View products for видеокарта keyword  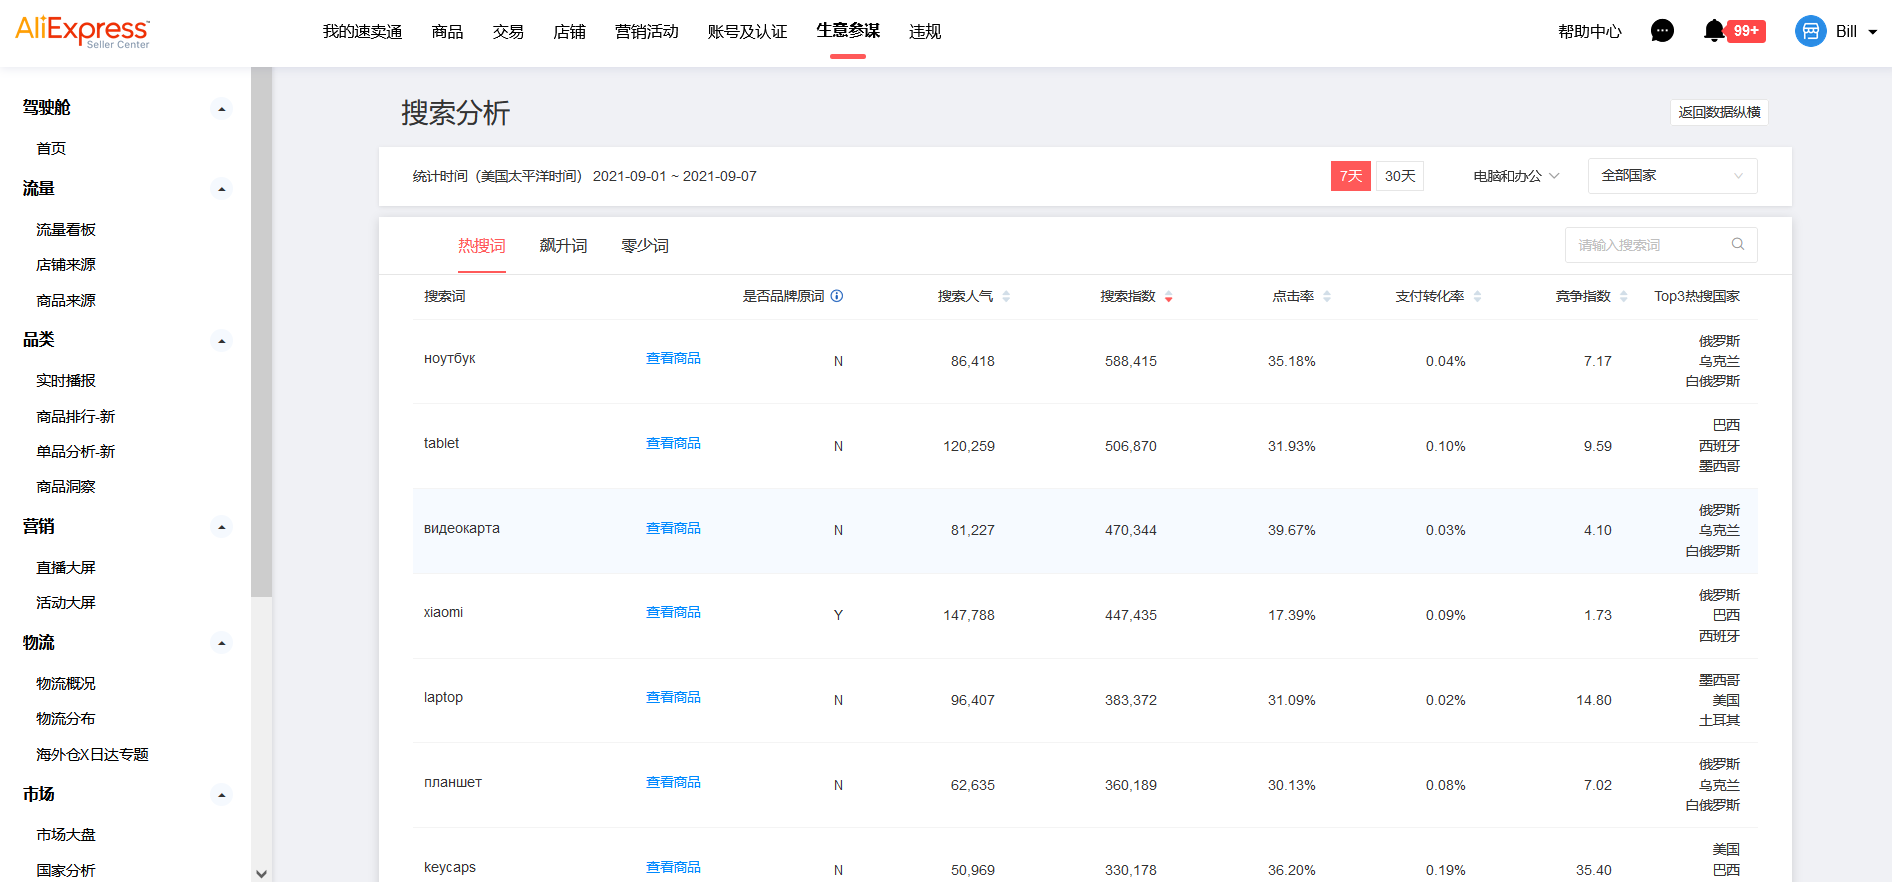pos(673,528)
